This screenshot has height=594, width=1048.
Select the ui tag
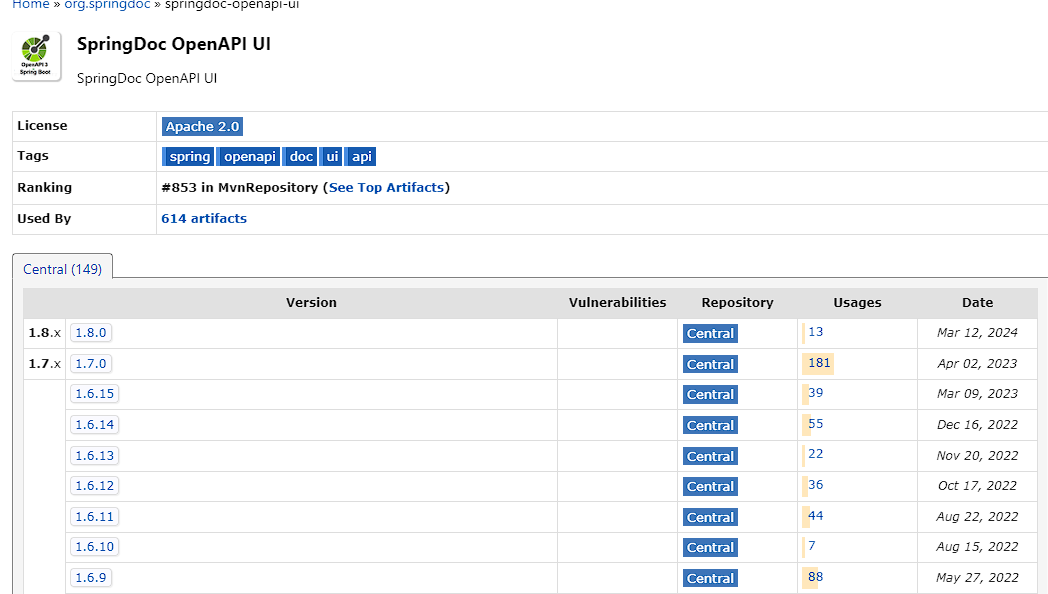pyautogui.click(x=332, y=156)
